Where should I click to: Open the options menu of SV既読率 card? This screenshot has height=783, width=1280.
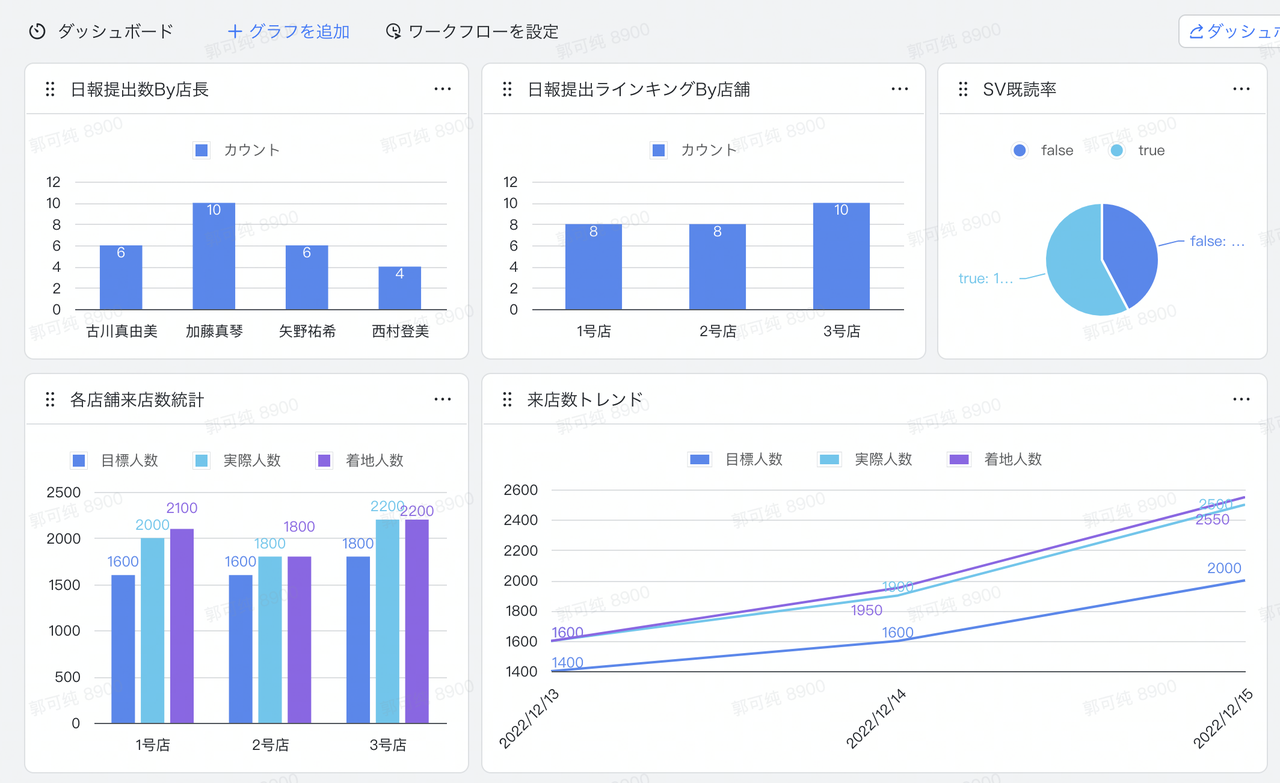[x=1241, y=89]
